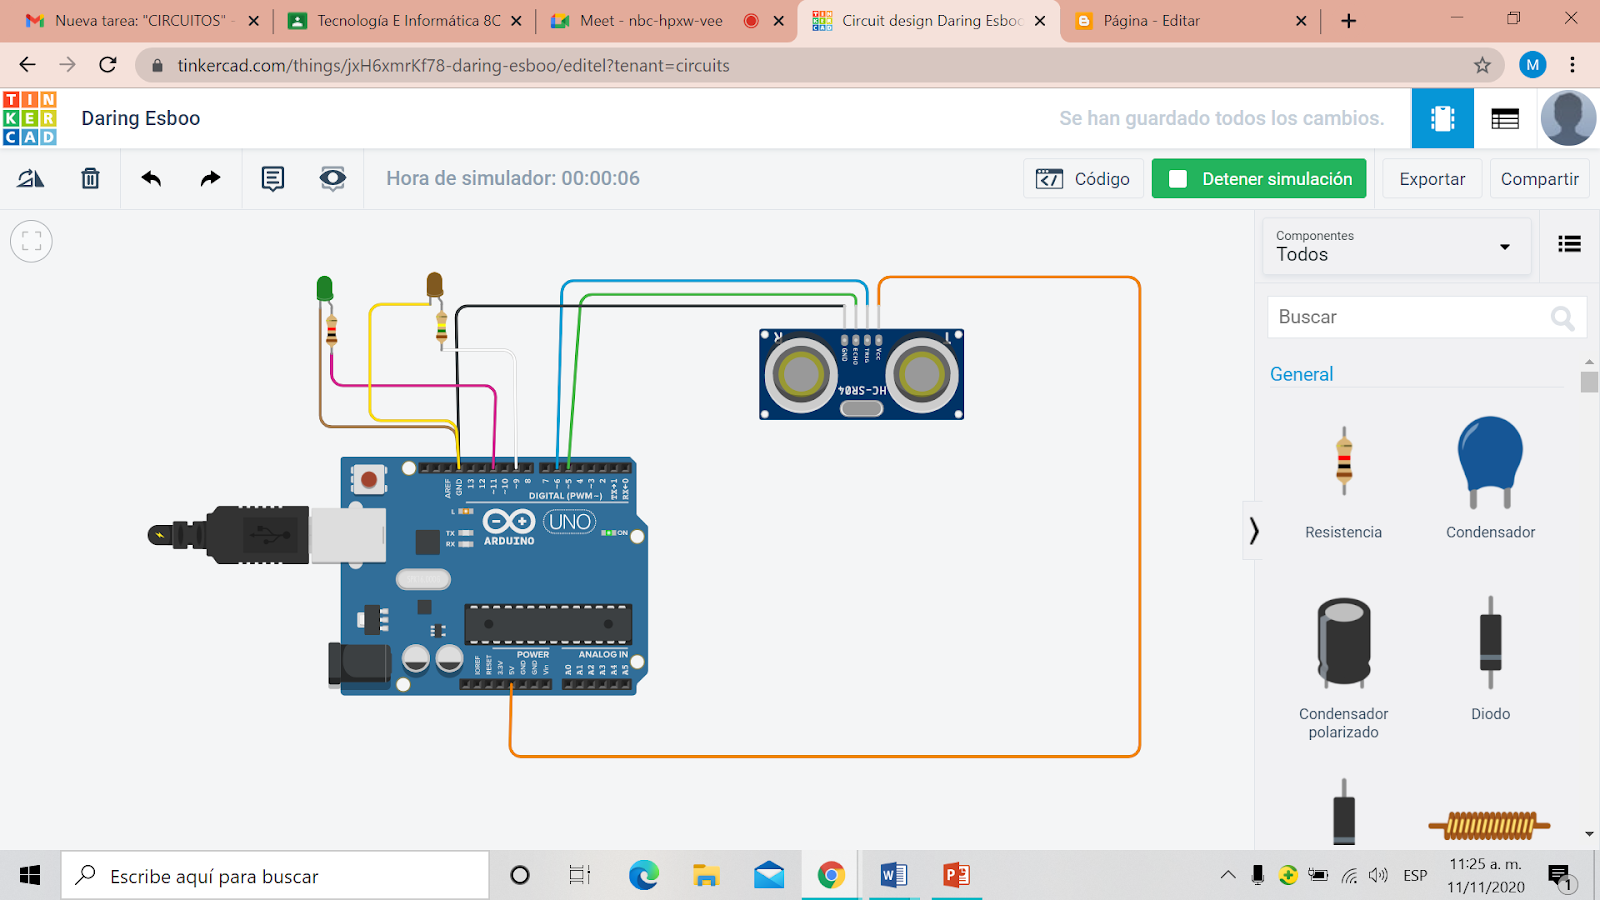
Task: Open the Chrome profile M icon
Action: pyautogui.click(x=1532, y=65)
